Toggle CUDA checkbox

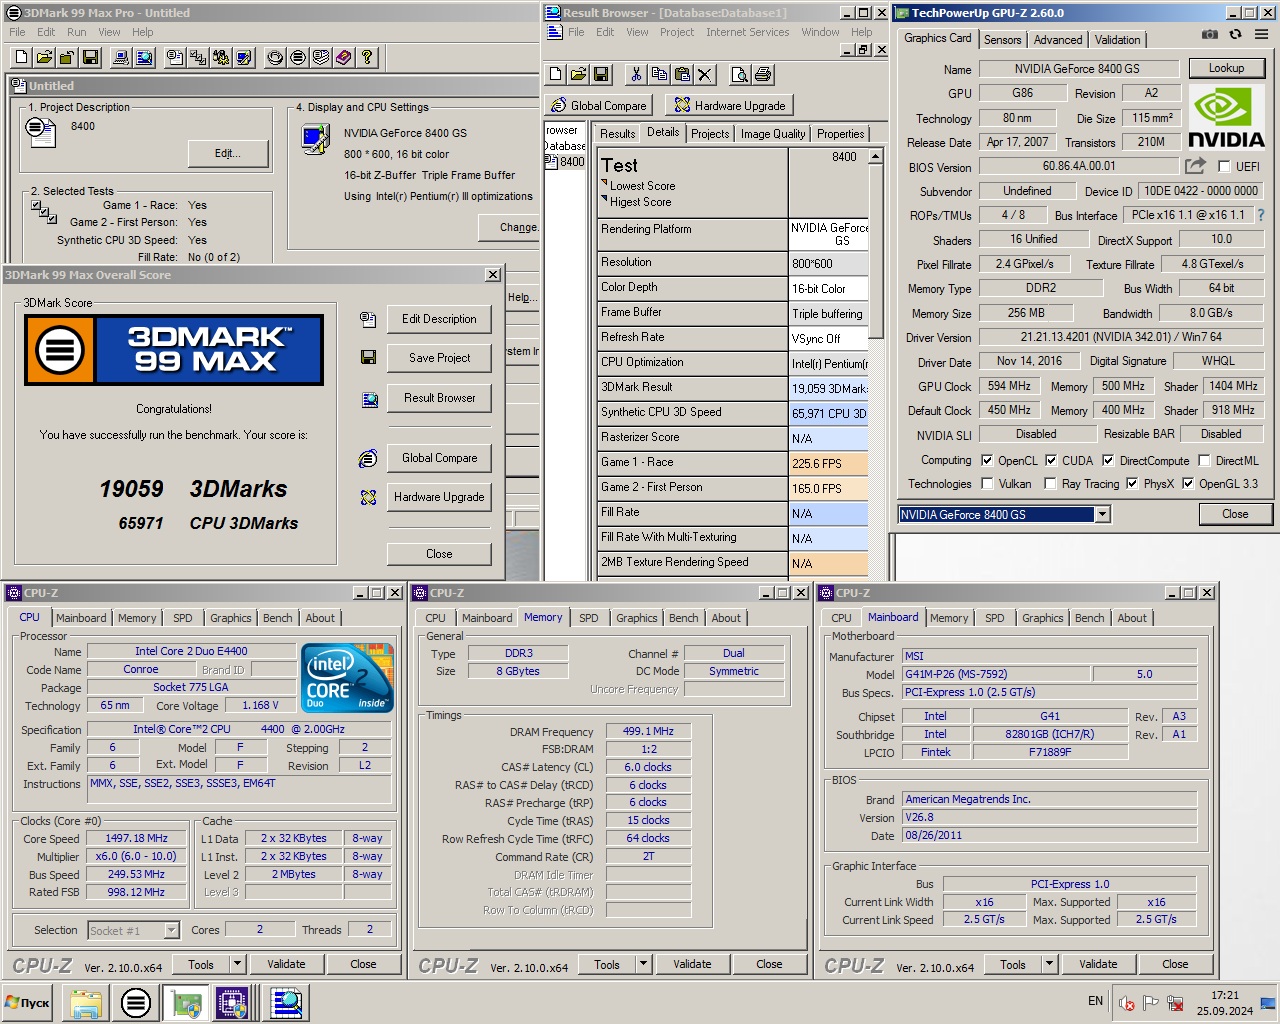1051,461
